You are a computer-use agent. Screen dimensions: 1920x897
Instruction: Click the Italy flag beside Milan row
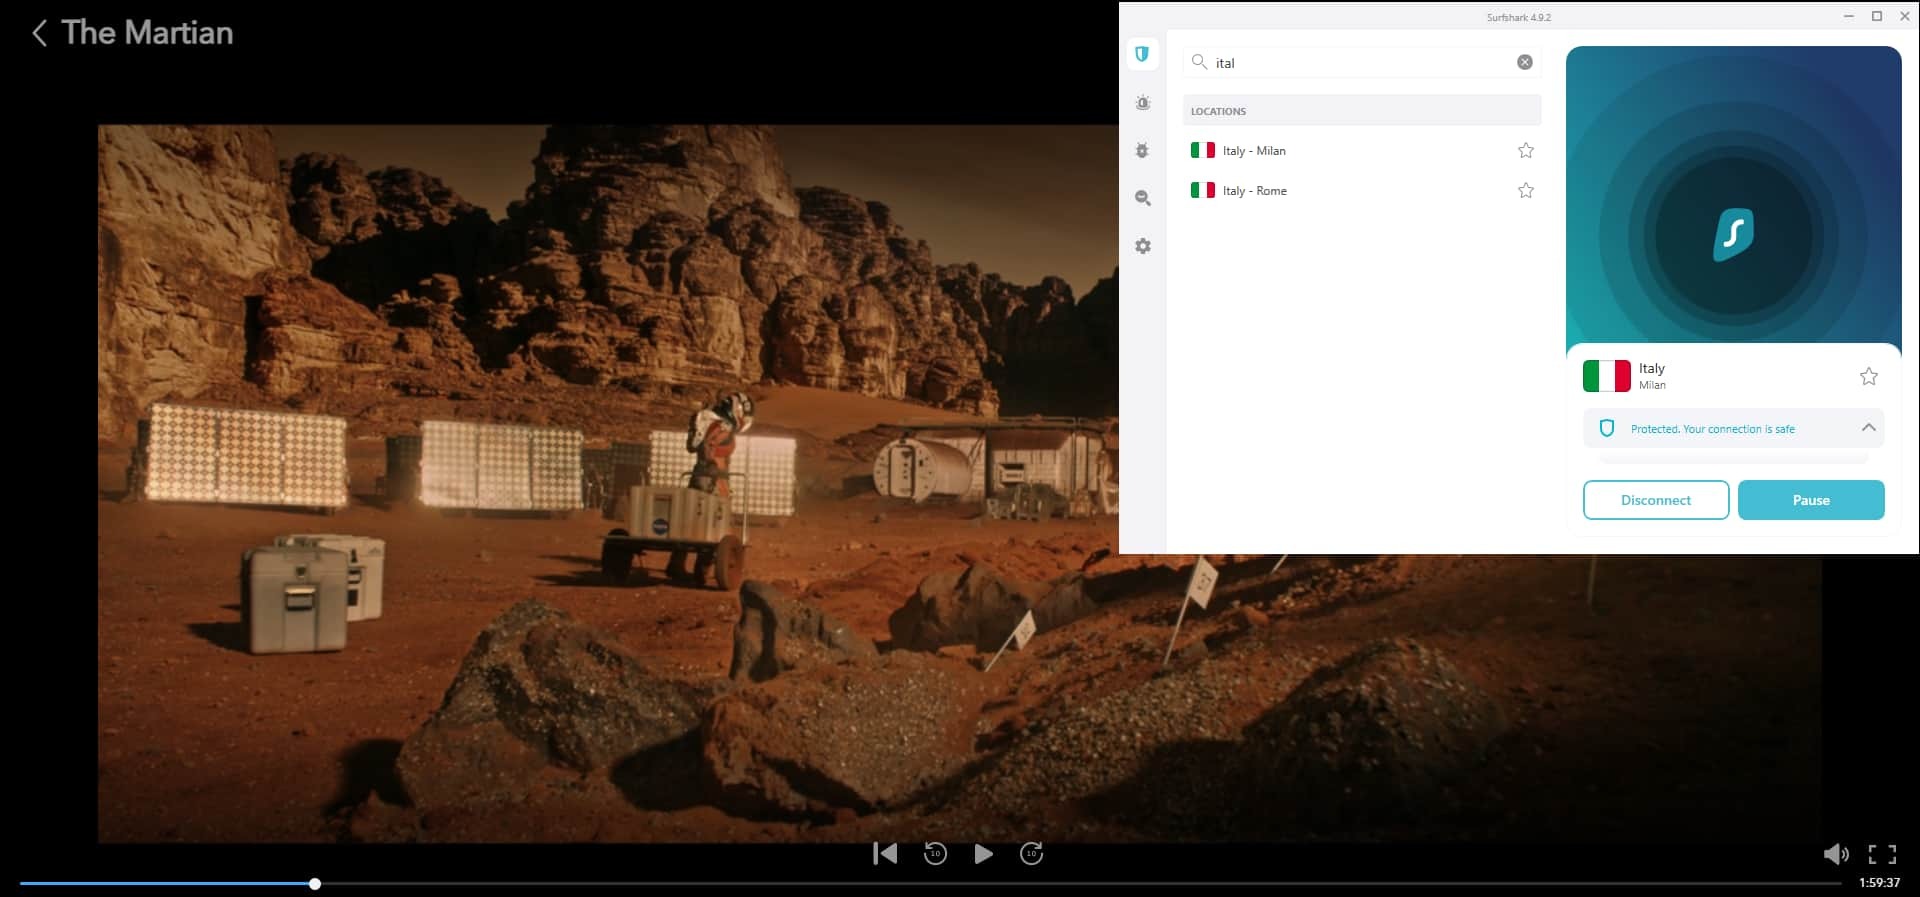(x=1203, y=150)
